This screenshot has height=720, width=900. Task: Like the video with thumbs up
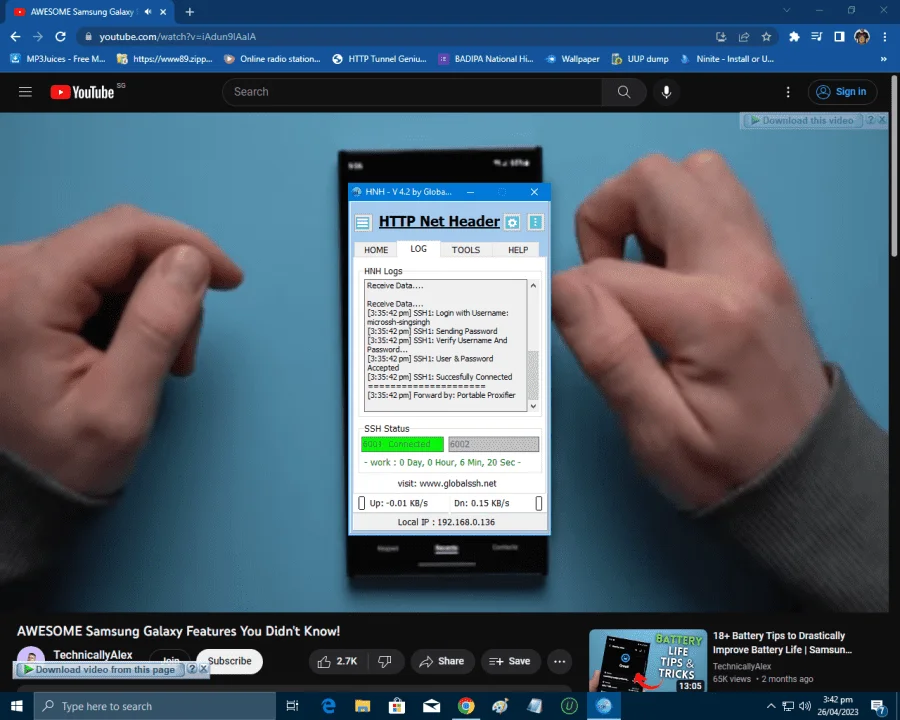(338, 661)
